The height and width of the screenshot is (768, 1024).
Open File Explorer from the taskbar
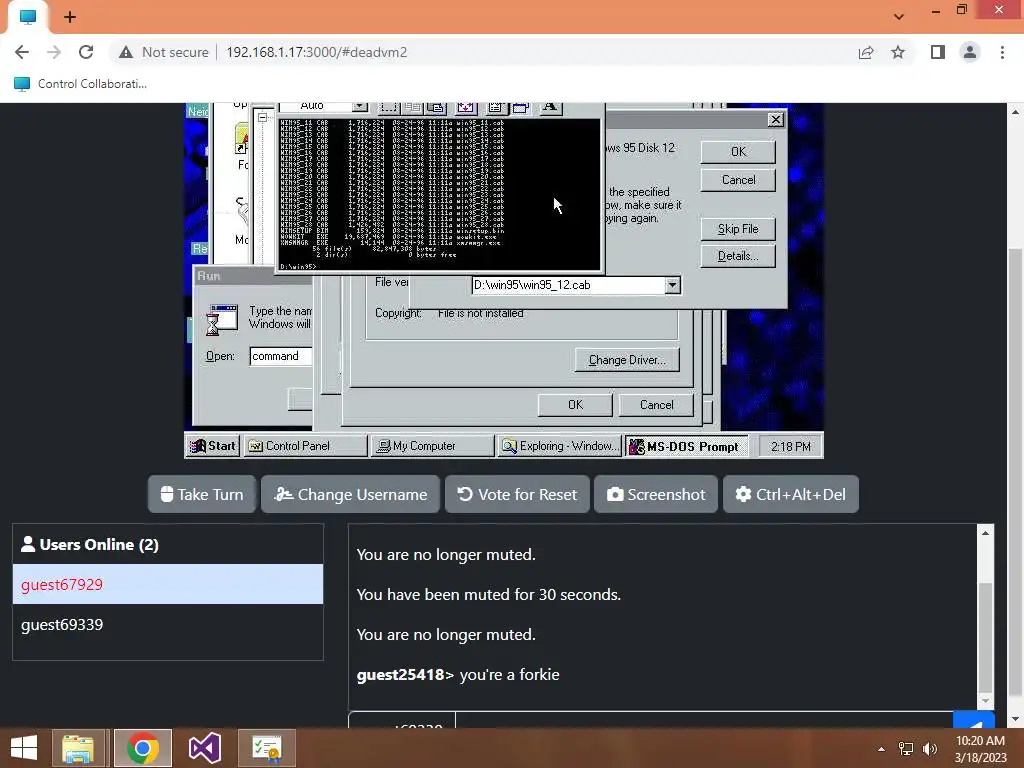pyautogui.click(x=78, y=748)
